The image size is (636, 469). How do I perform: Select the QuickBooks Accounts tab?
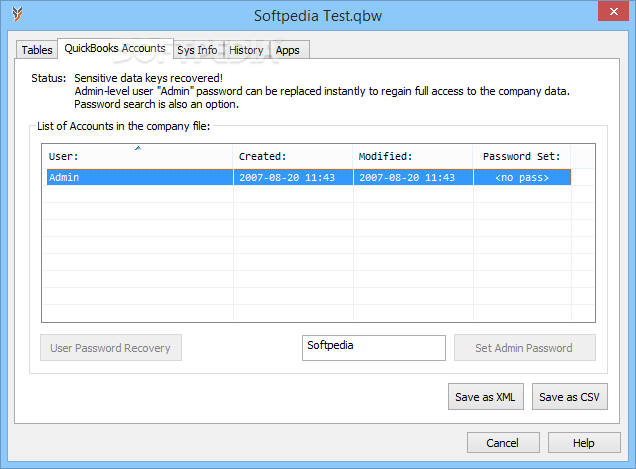[115, 48]
